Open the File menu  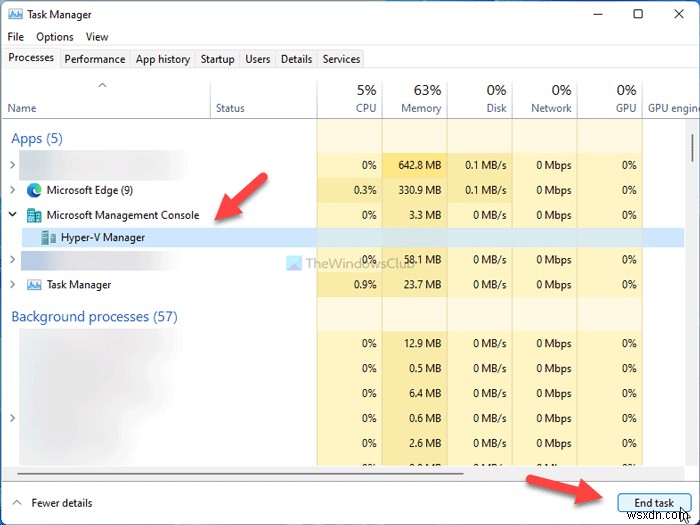[16, 37]
